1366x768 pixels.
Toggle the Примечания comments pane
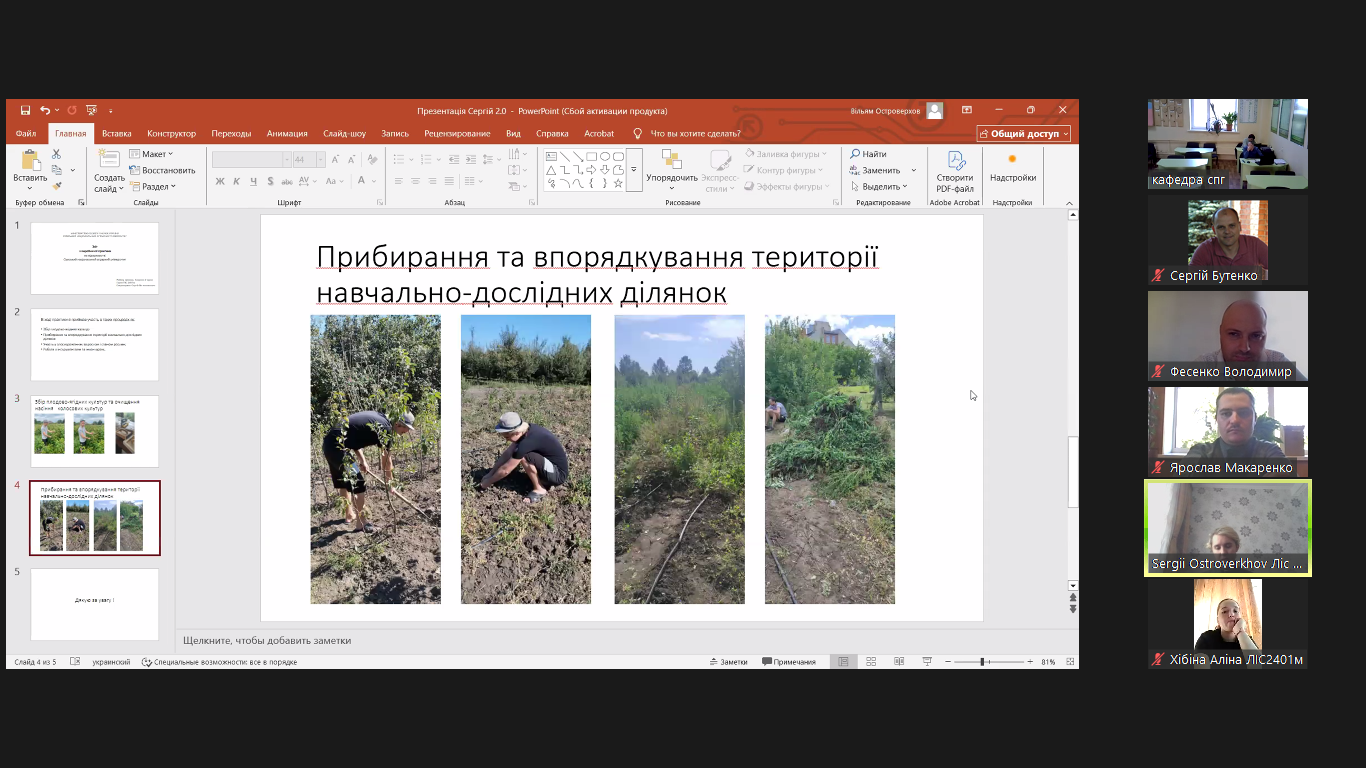tap(789, 662)
